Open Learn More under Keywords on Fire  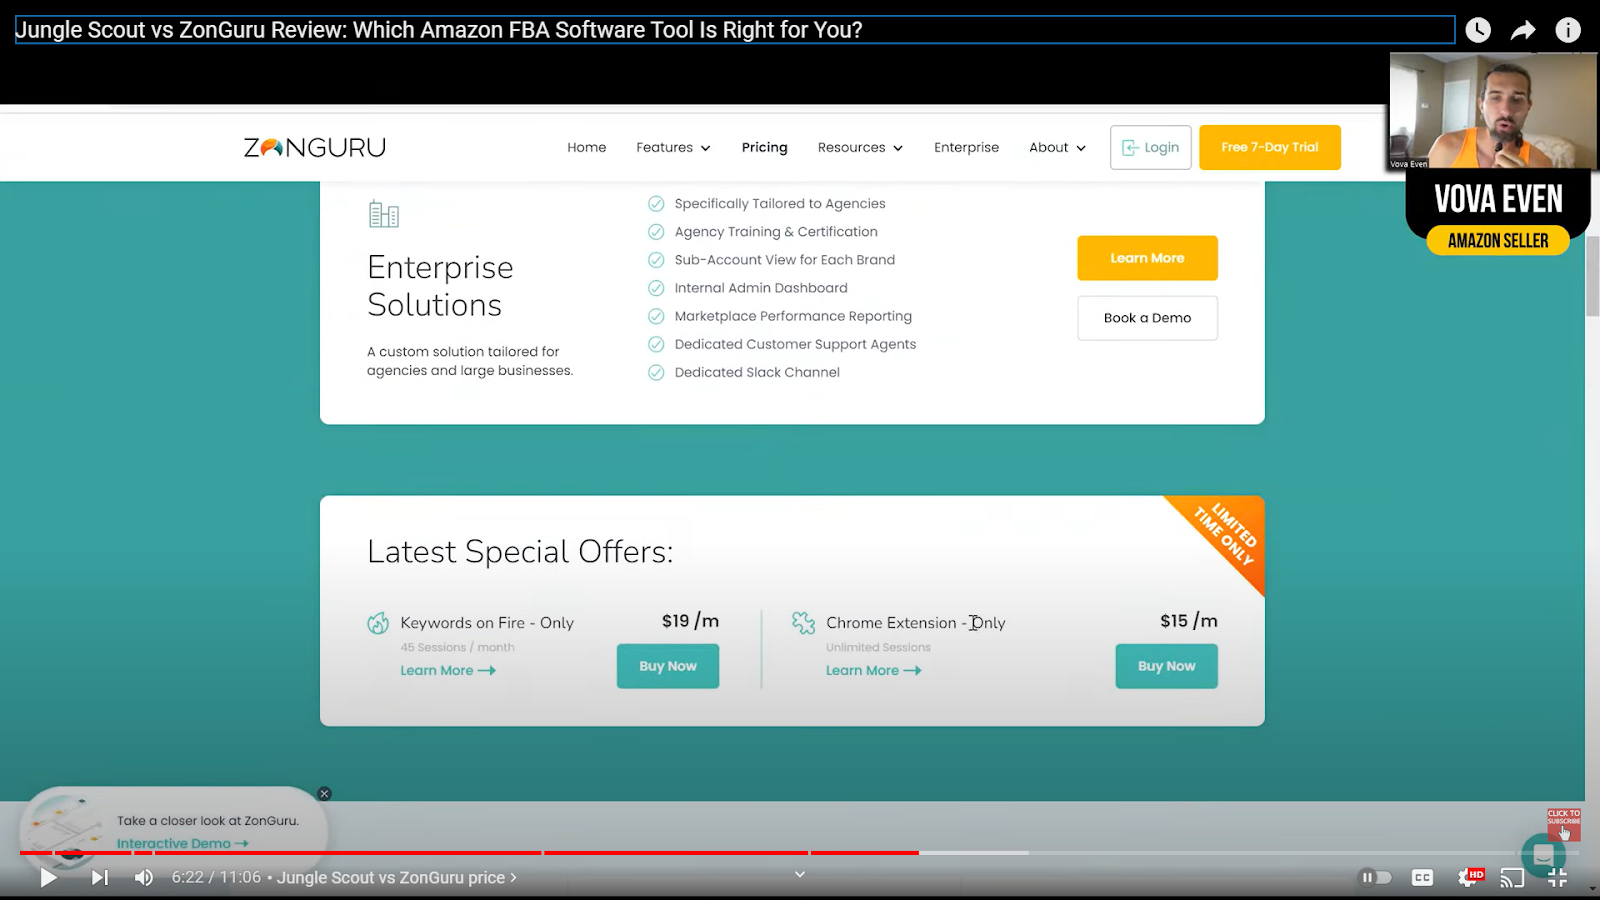point(448,671)
